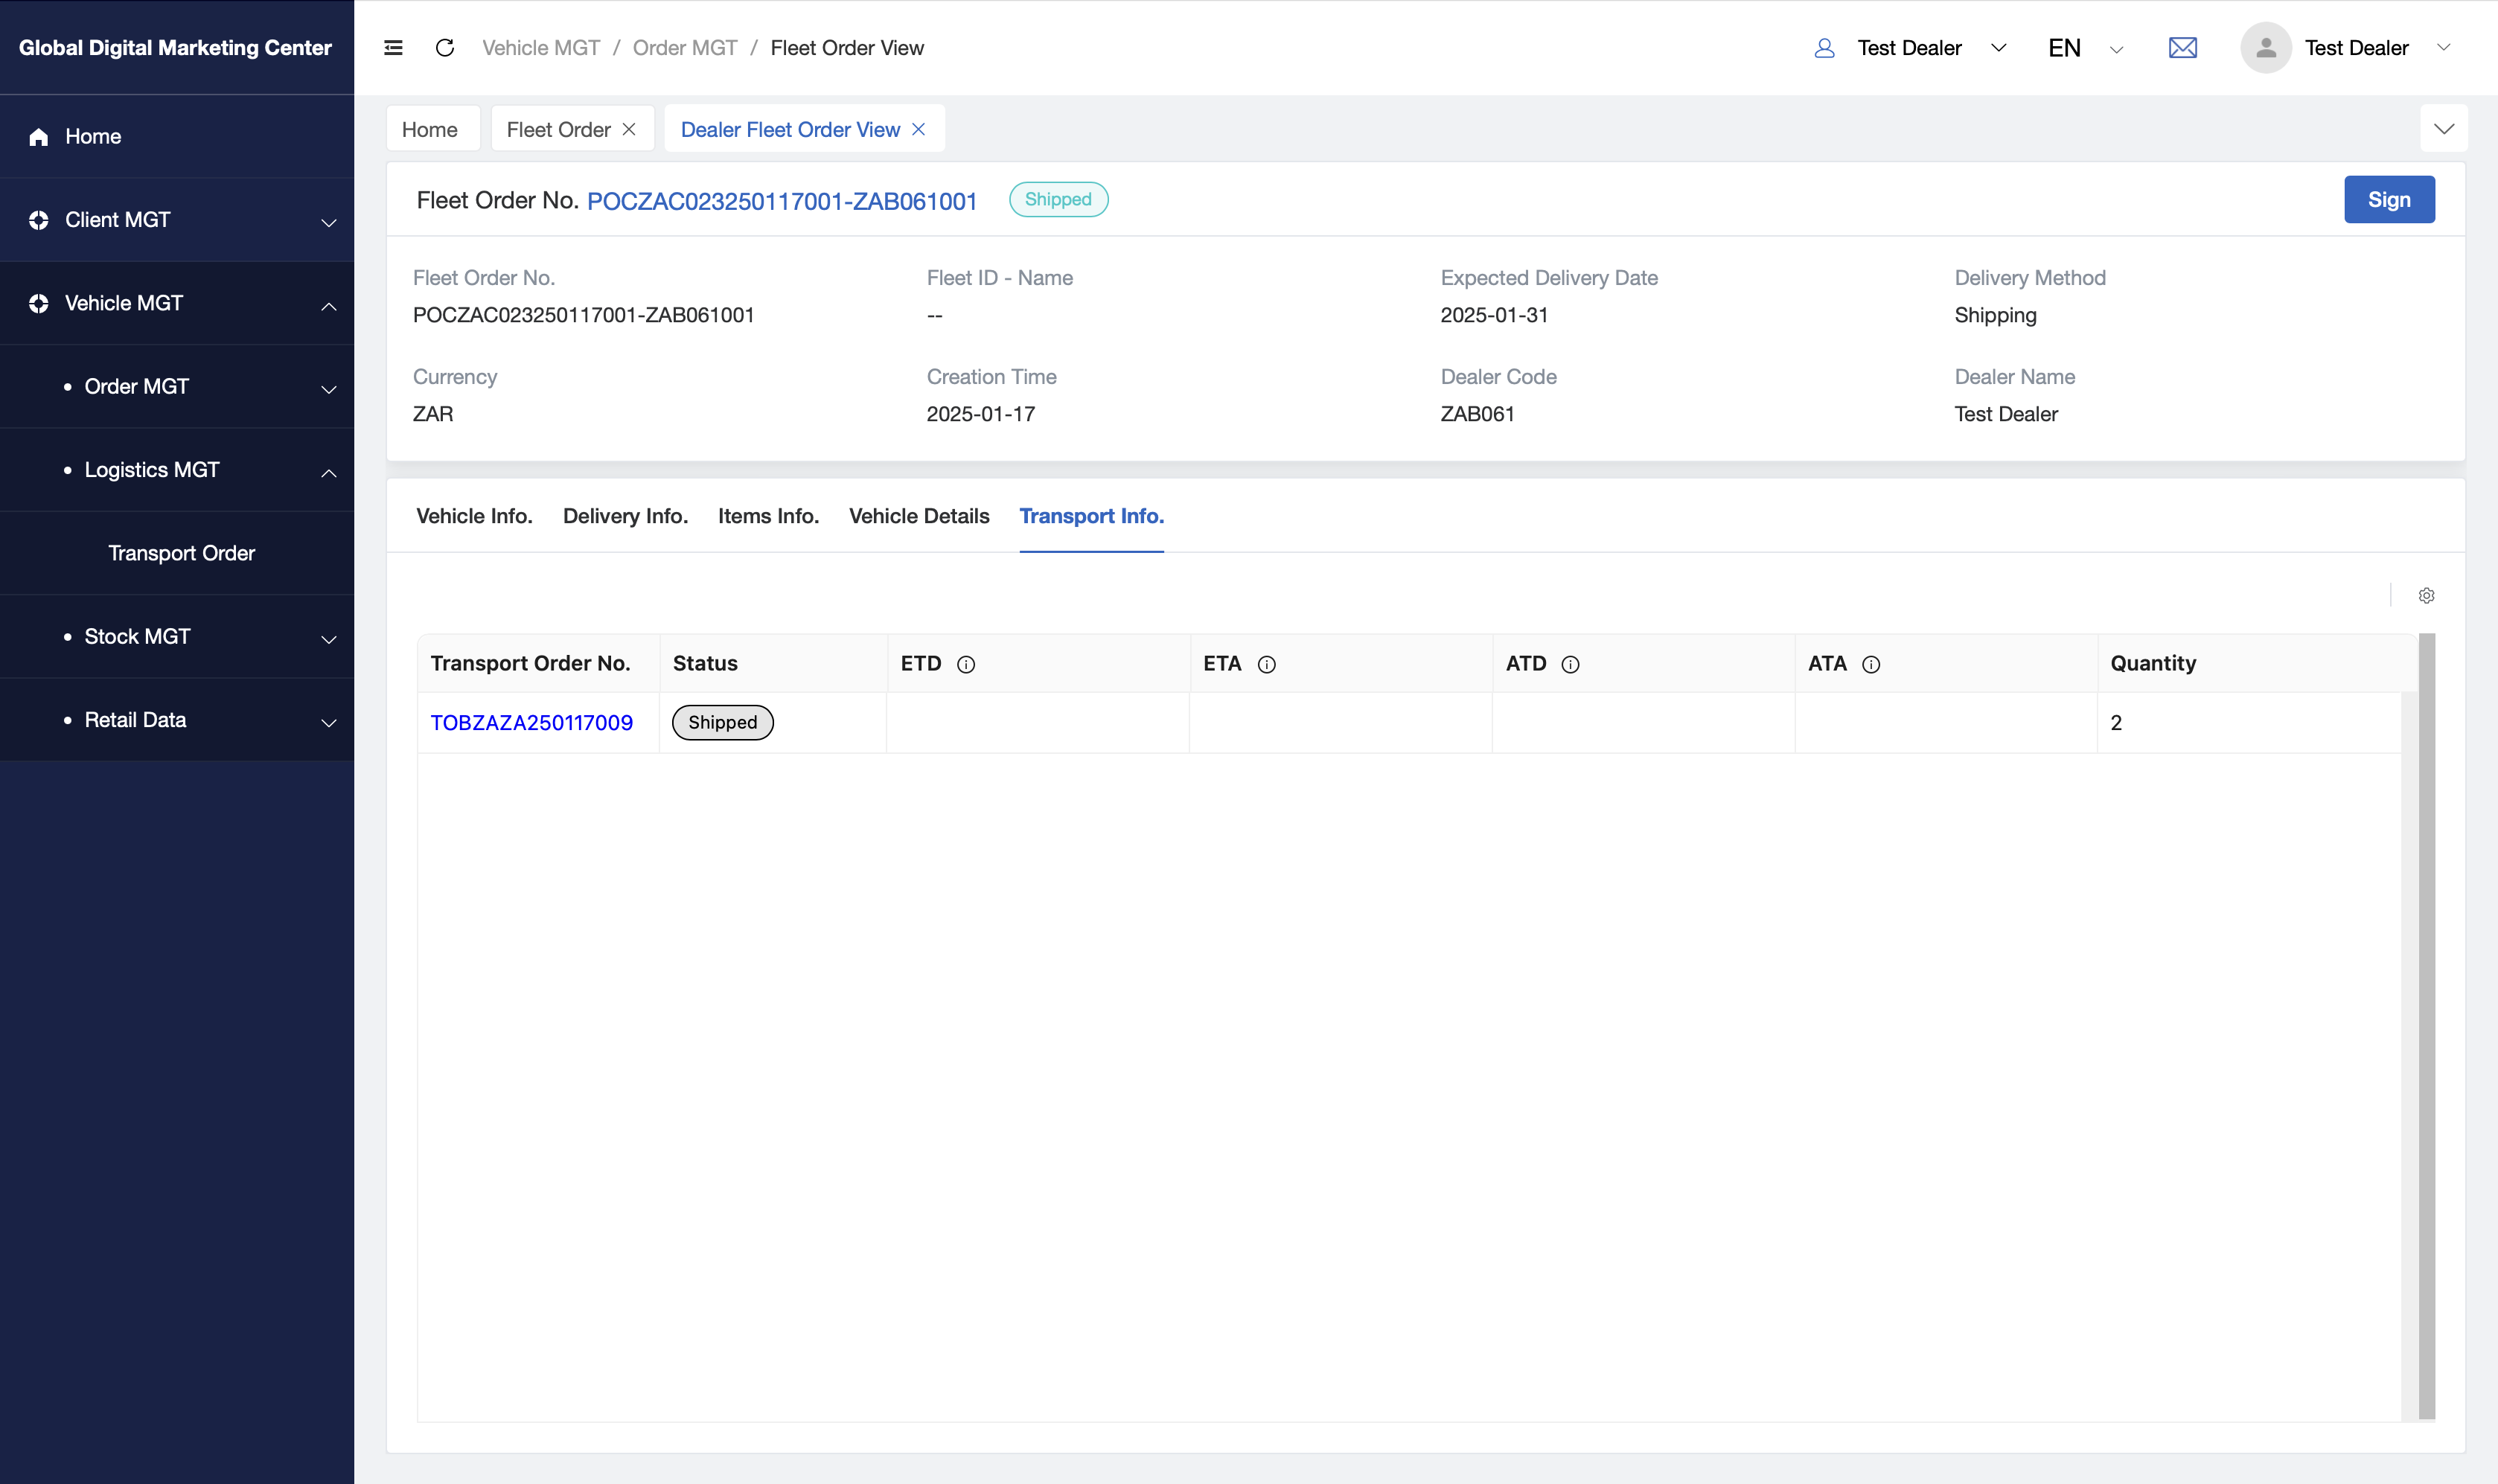Click the Currency value ZAR
The height and width of the screenshot is (1484, 2498).
(433, 414)
